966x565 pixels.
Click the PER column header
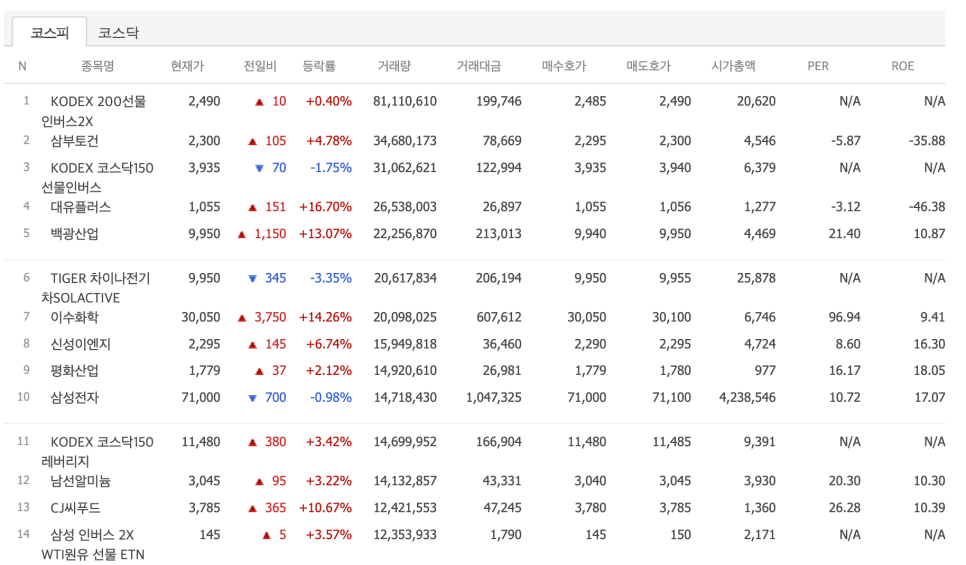(818, 66)
